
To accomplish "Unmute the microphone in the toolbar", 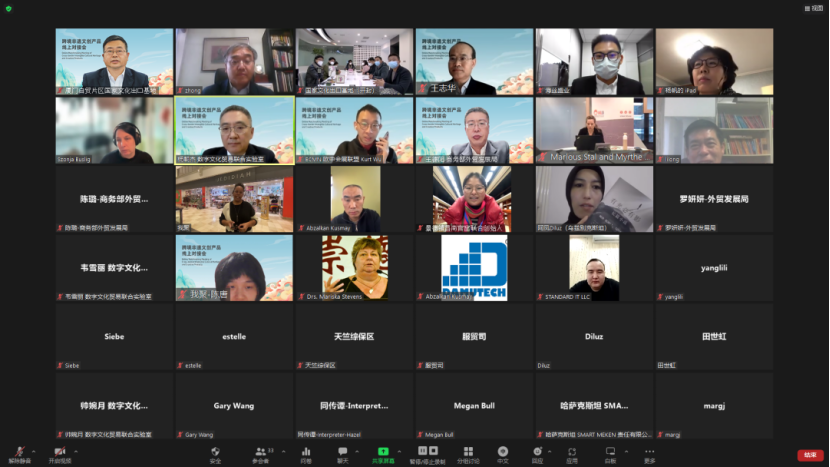I will pos(17,454).
